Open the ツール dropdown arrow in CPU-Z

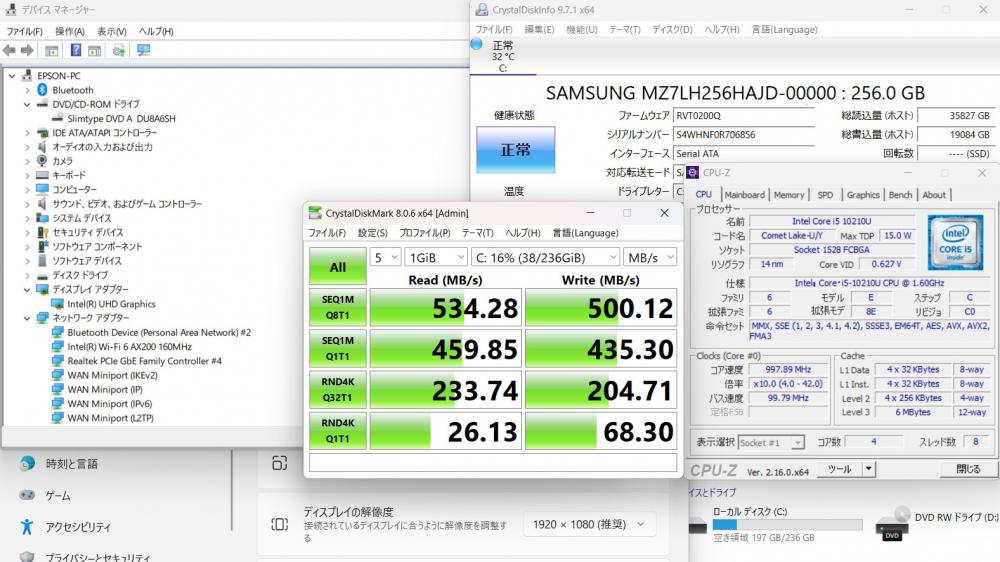click(869, 469)
